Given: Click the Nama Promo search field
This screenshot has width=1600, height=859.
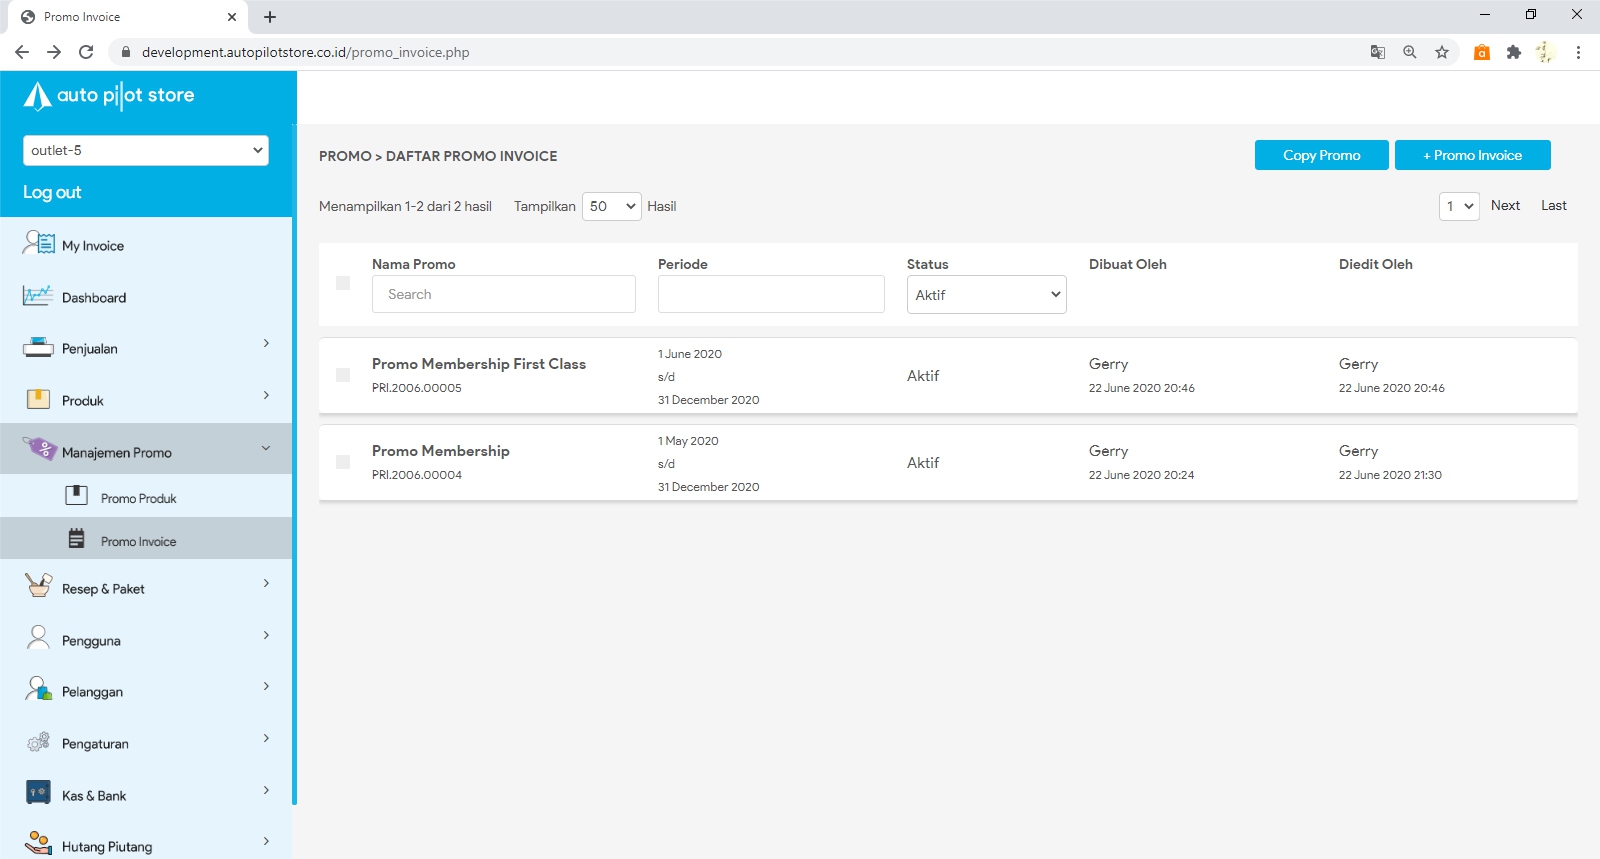Looking at the screenshot, I should click(503, 294).
